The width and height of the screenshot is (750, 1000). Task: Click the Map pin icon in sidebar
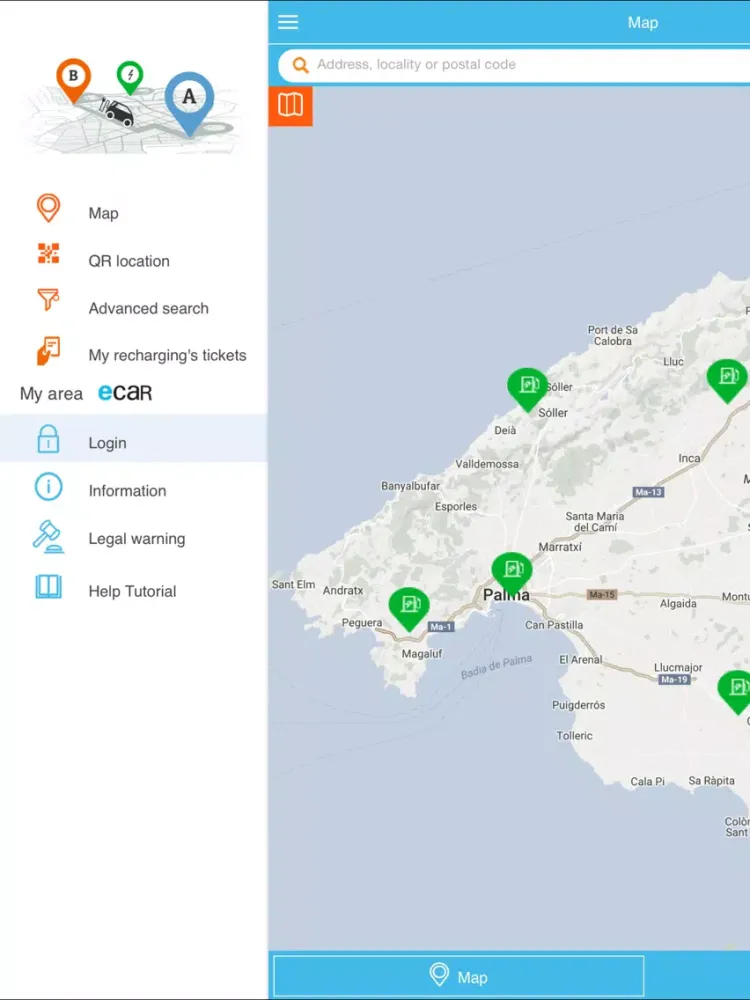coord(48,208)
